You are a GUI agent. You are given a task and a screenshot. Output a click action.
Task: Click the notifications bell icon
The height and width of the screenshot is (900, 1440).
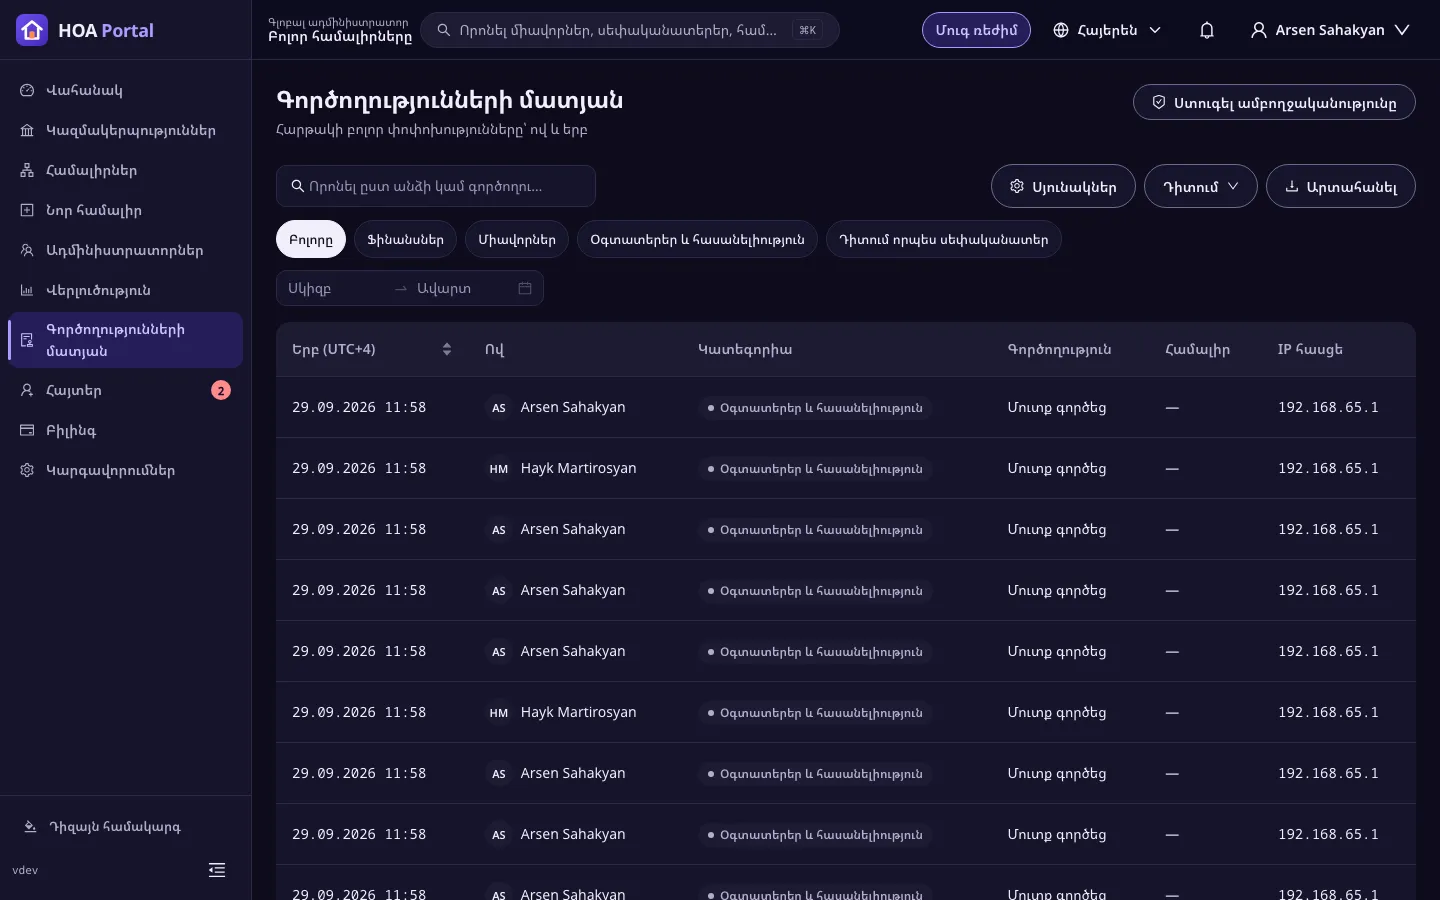pyautogui.click(x=1207, y=30)
